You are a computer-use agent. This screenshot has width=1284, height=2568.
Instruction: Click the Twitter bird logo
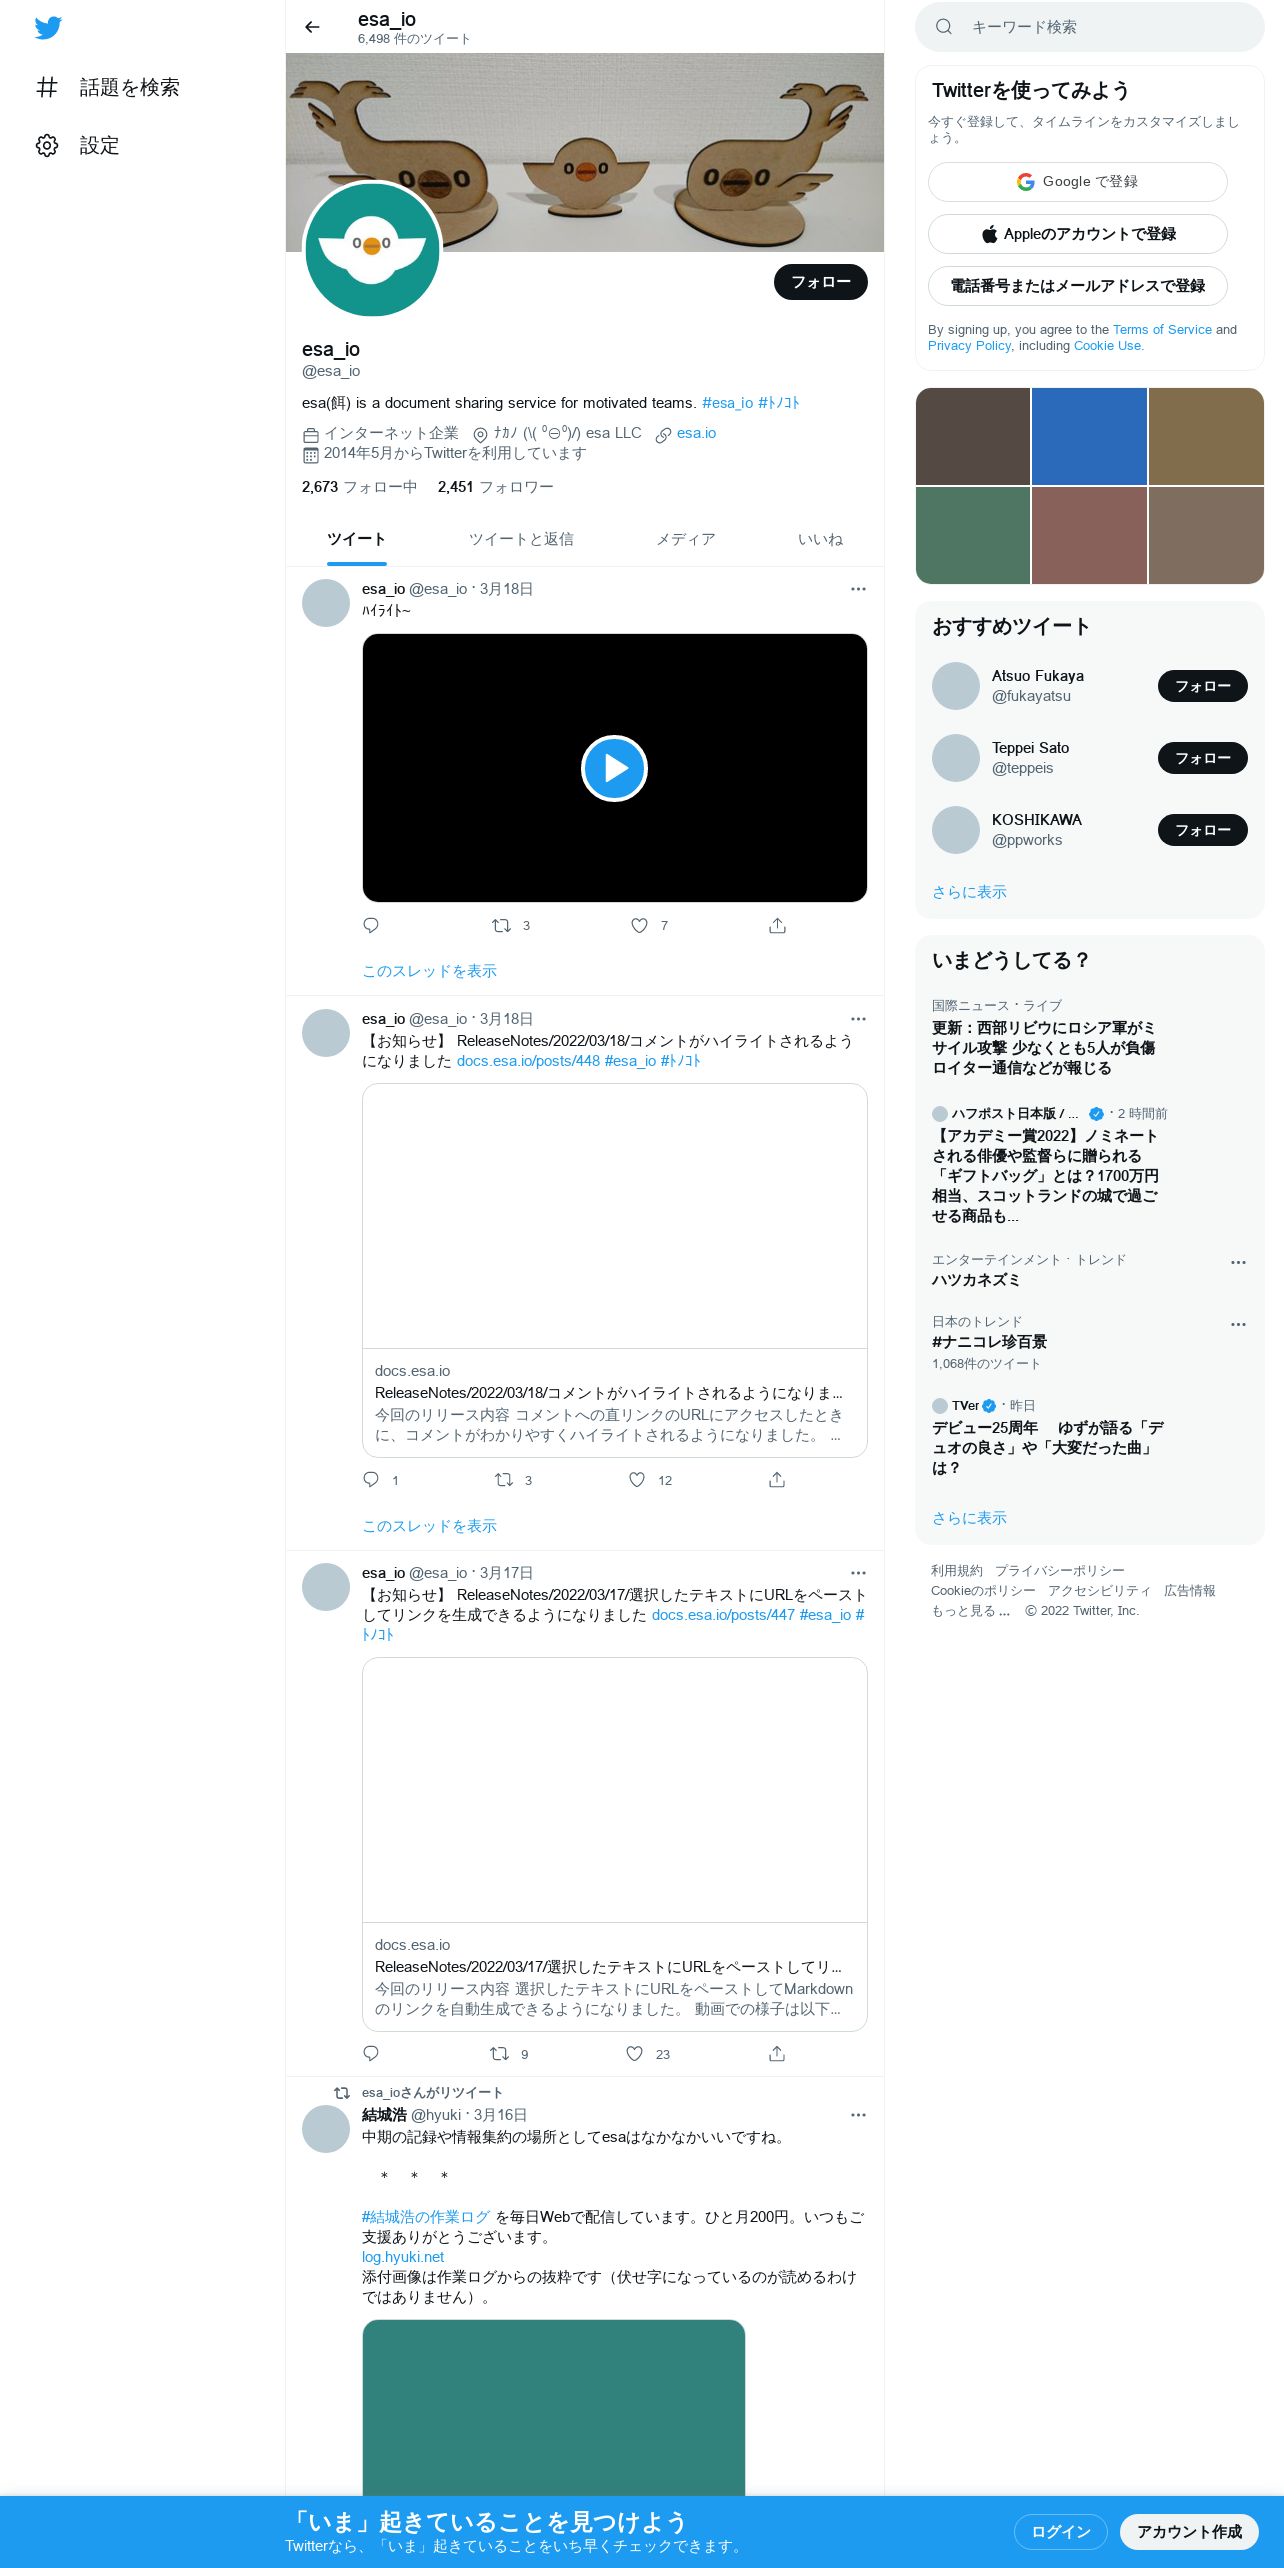point(48,28)
